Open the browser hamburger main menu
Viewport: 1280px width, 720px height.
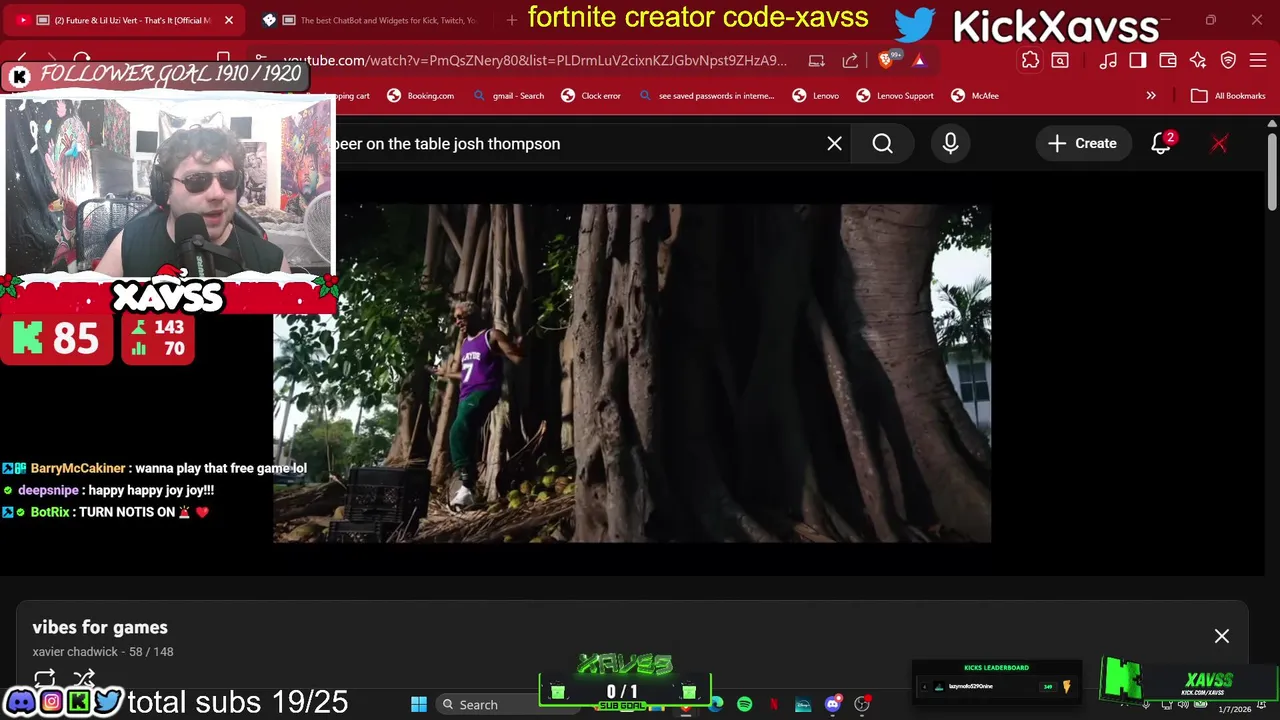point(1258,61)
